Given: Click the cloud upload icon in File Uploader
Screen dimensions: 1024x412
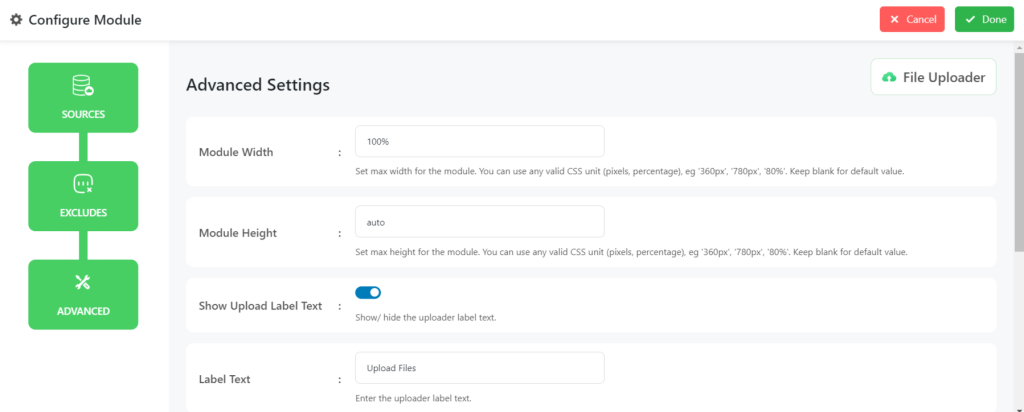Looking at the screenshot, I should (x=889, y=77).
